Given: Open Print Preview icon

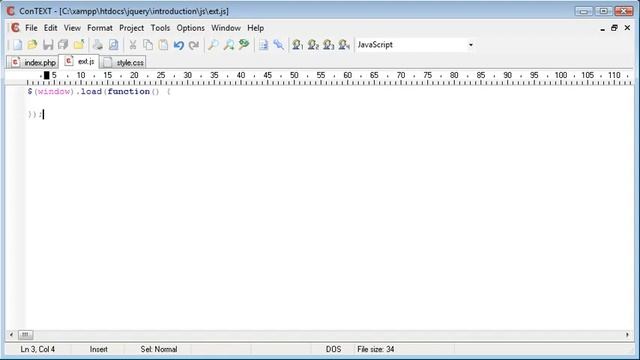Looking at the screenshot, I should coord(113,44).
